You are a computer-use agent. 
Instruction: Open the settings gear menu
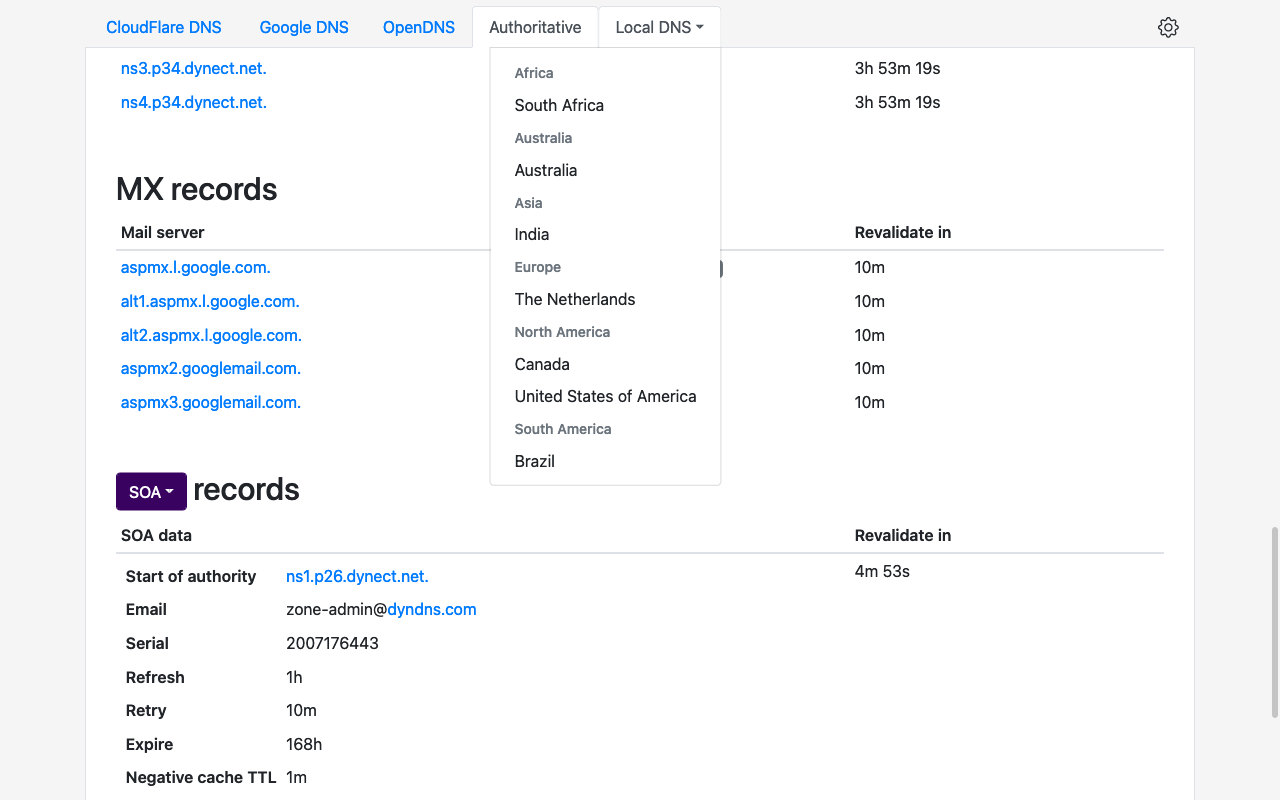pos(1168,27)
